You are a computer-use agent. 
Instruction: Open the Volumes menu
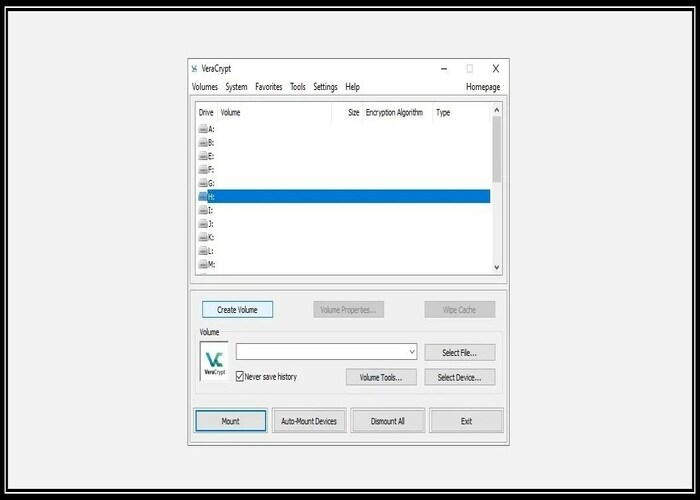pos(205,87)
